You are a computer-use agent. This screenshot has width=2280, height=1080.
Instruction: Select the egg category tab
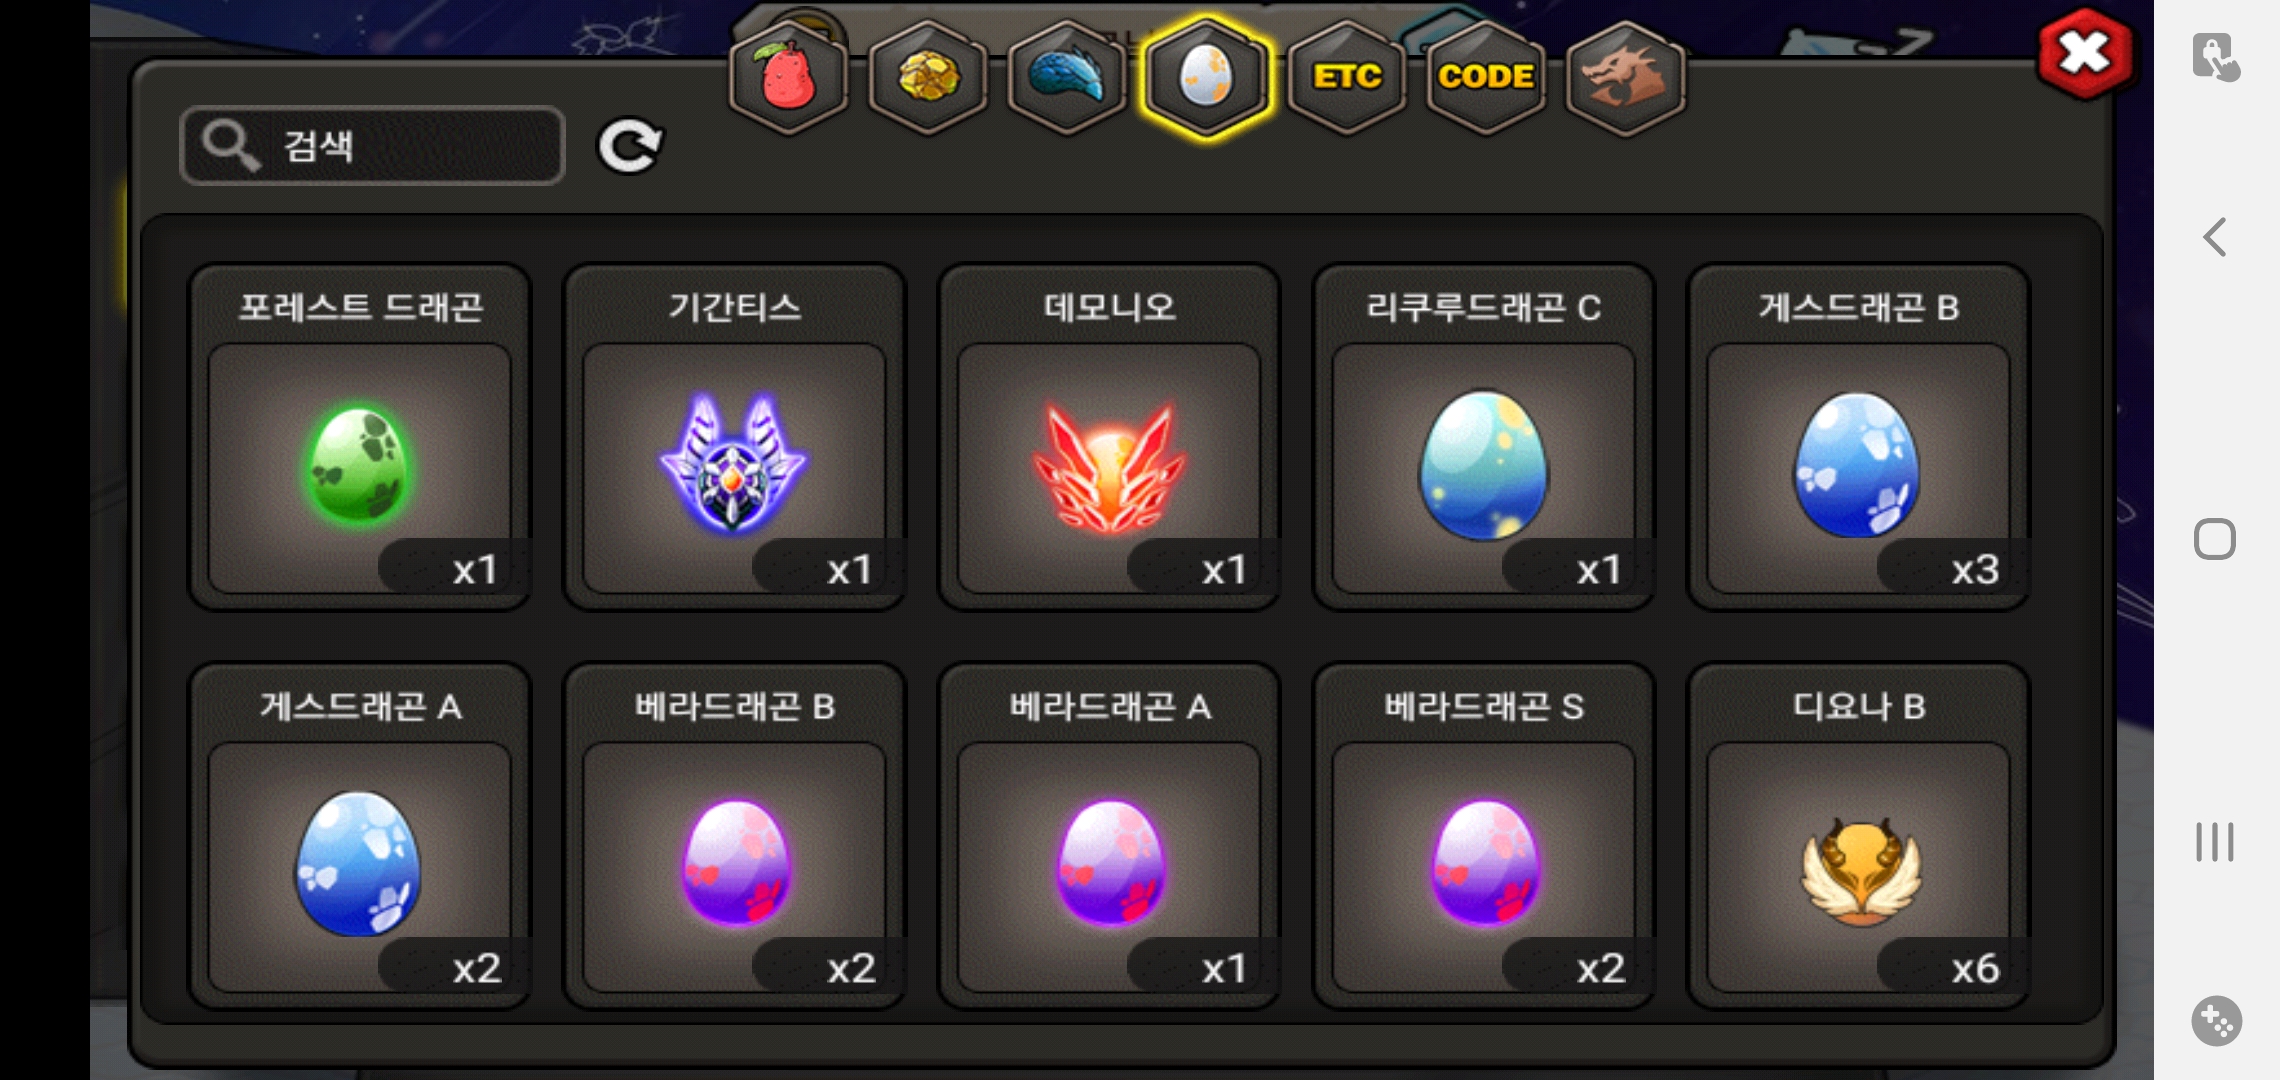1207,78
